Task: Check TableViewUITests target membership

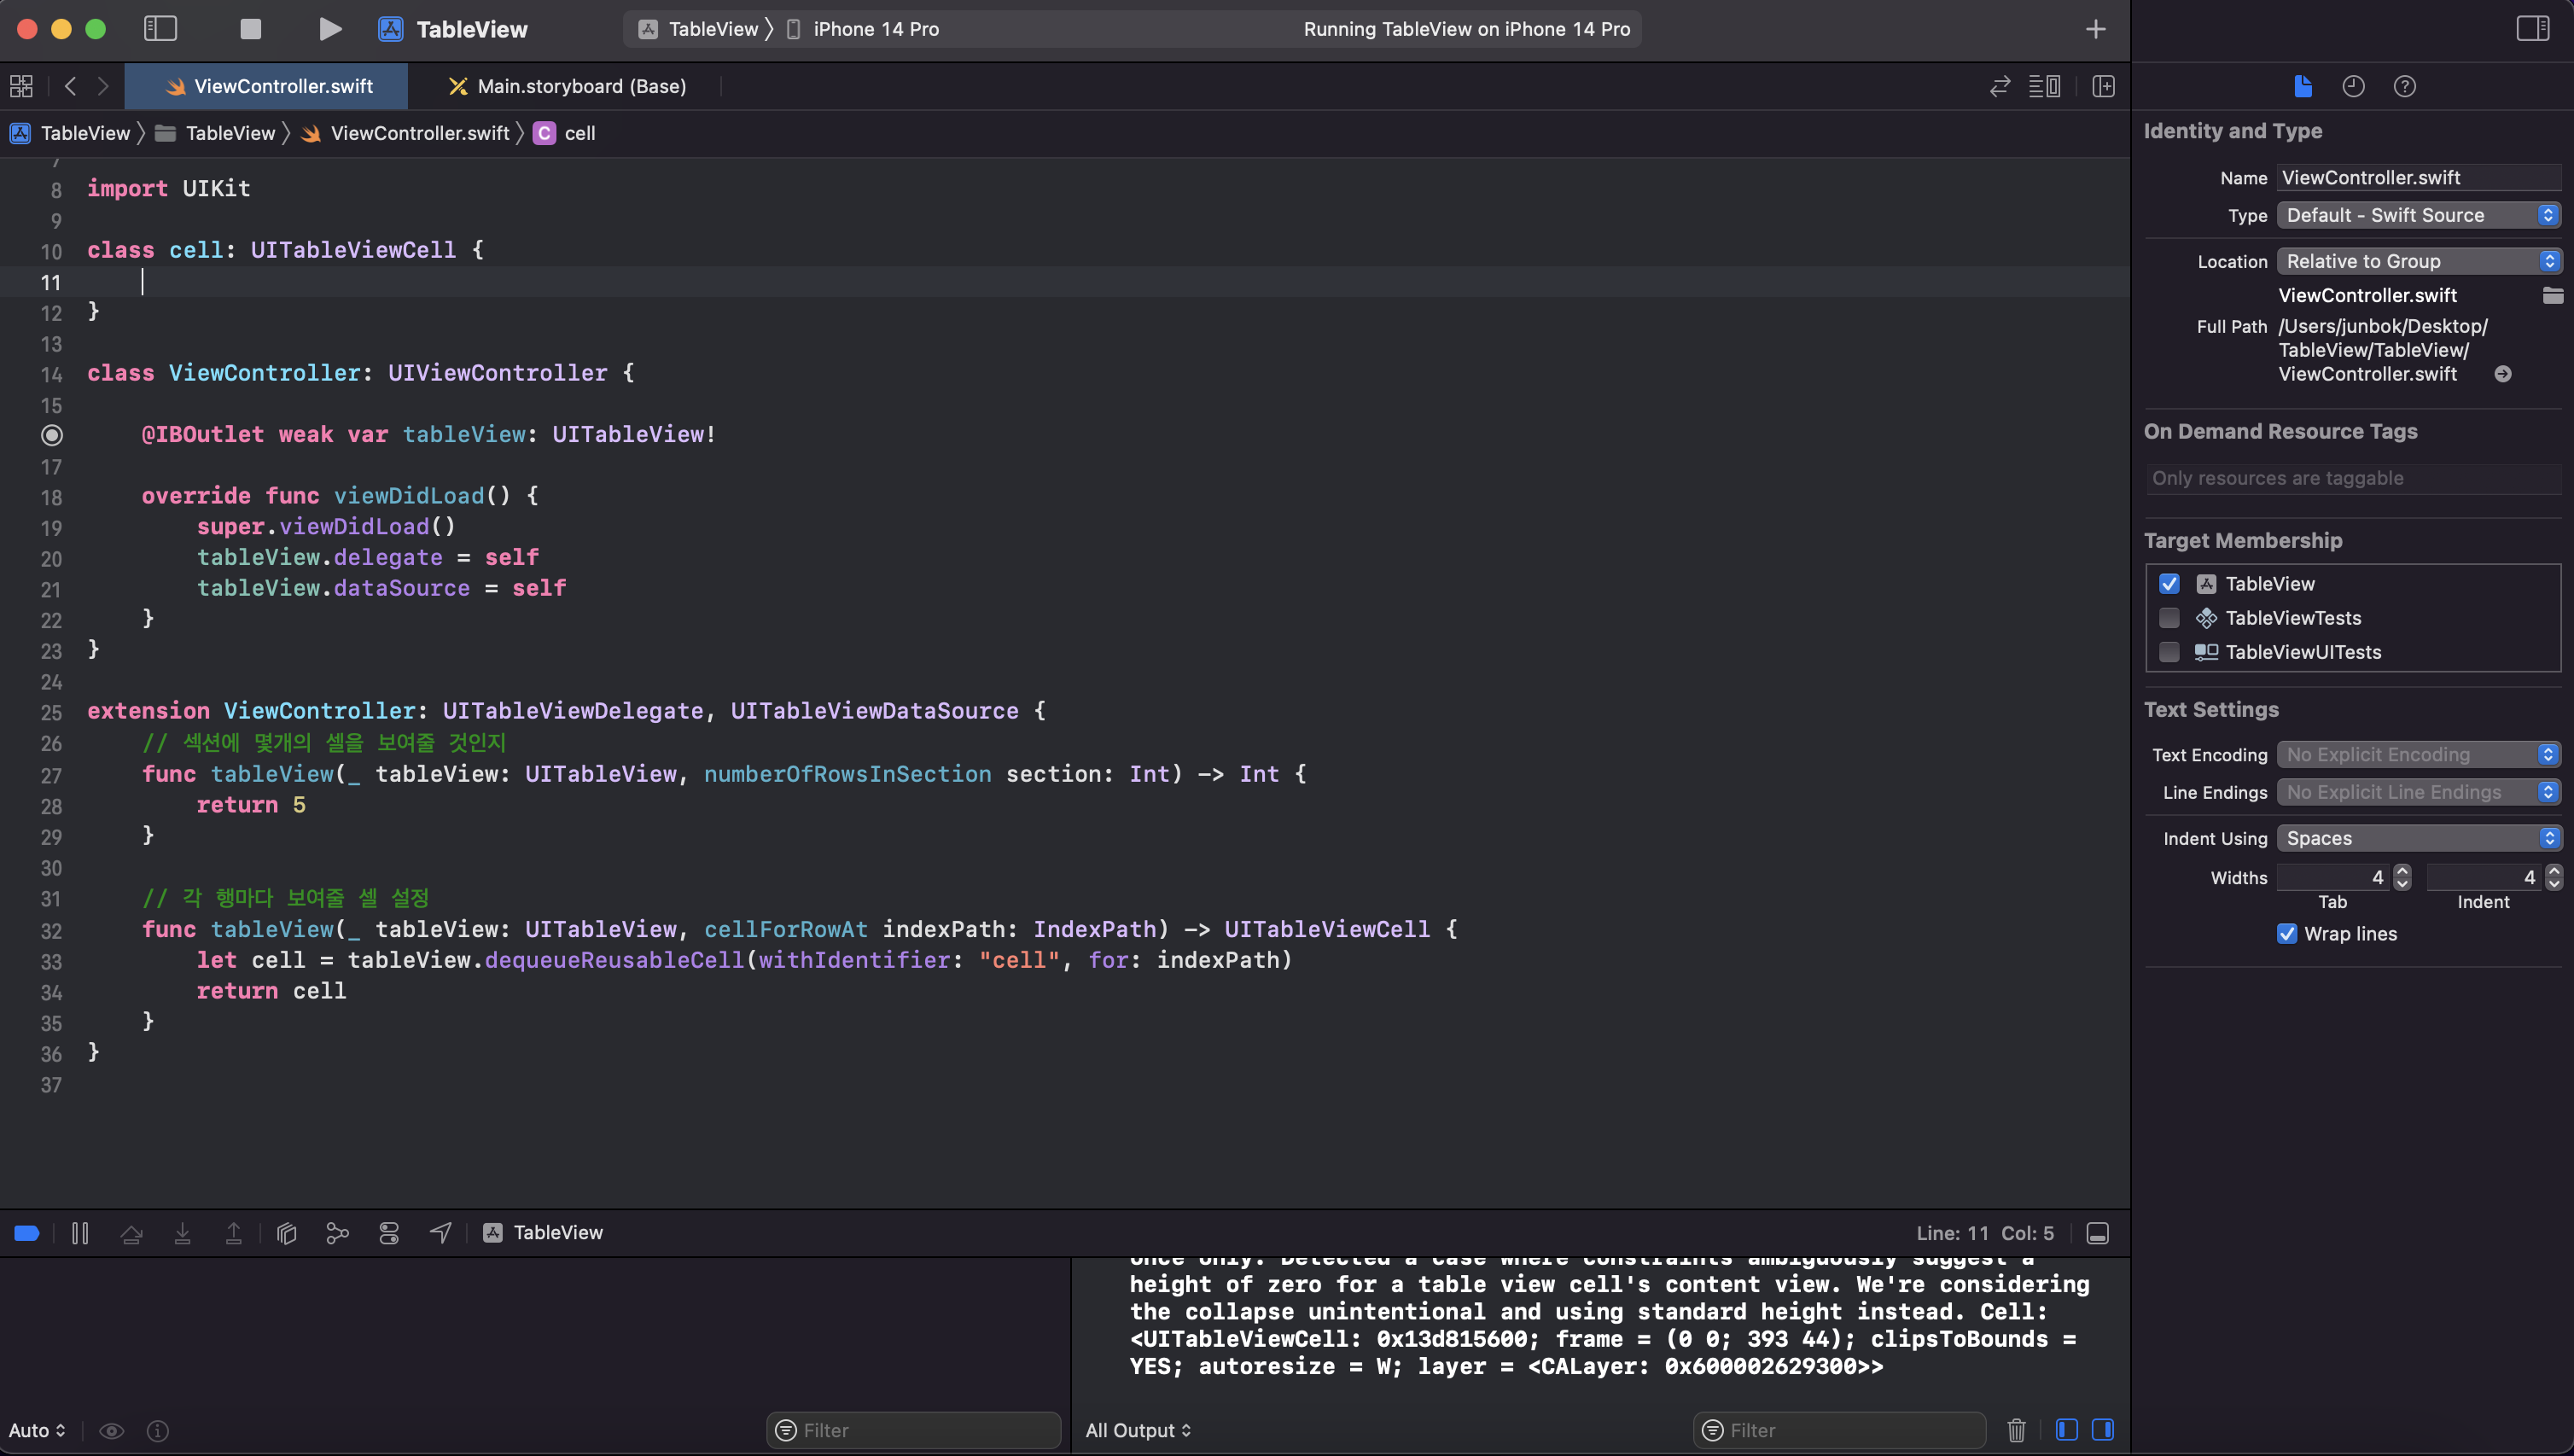Action: tap(2169, 652)
